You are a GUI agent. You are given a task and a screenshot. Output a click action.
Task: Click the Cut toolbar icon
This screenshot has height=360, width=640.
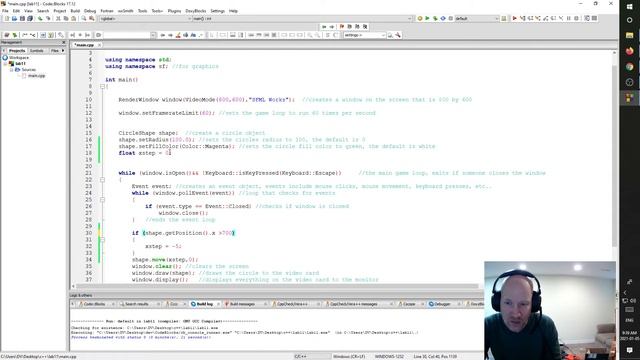pyautogui.click(x=58, y=19)
